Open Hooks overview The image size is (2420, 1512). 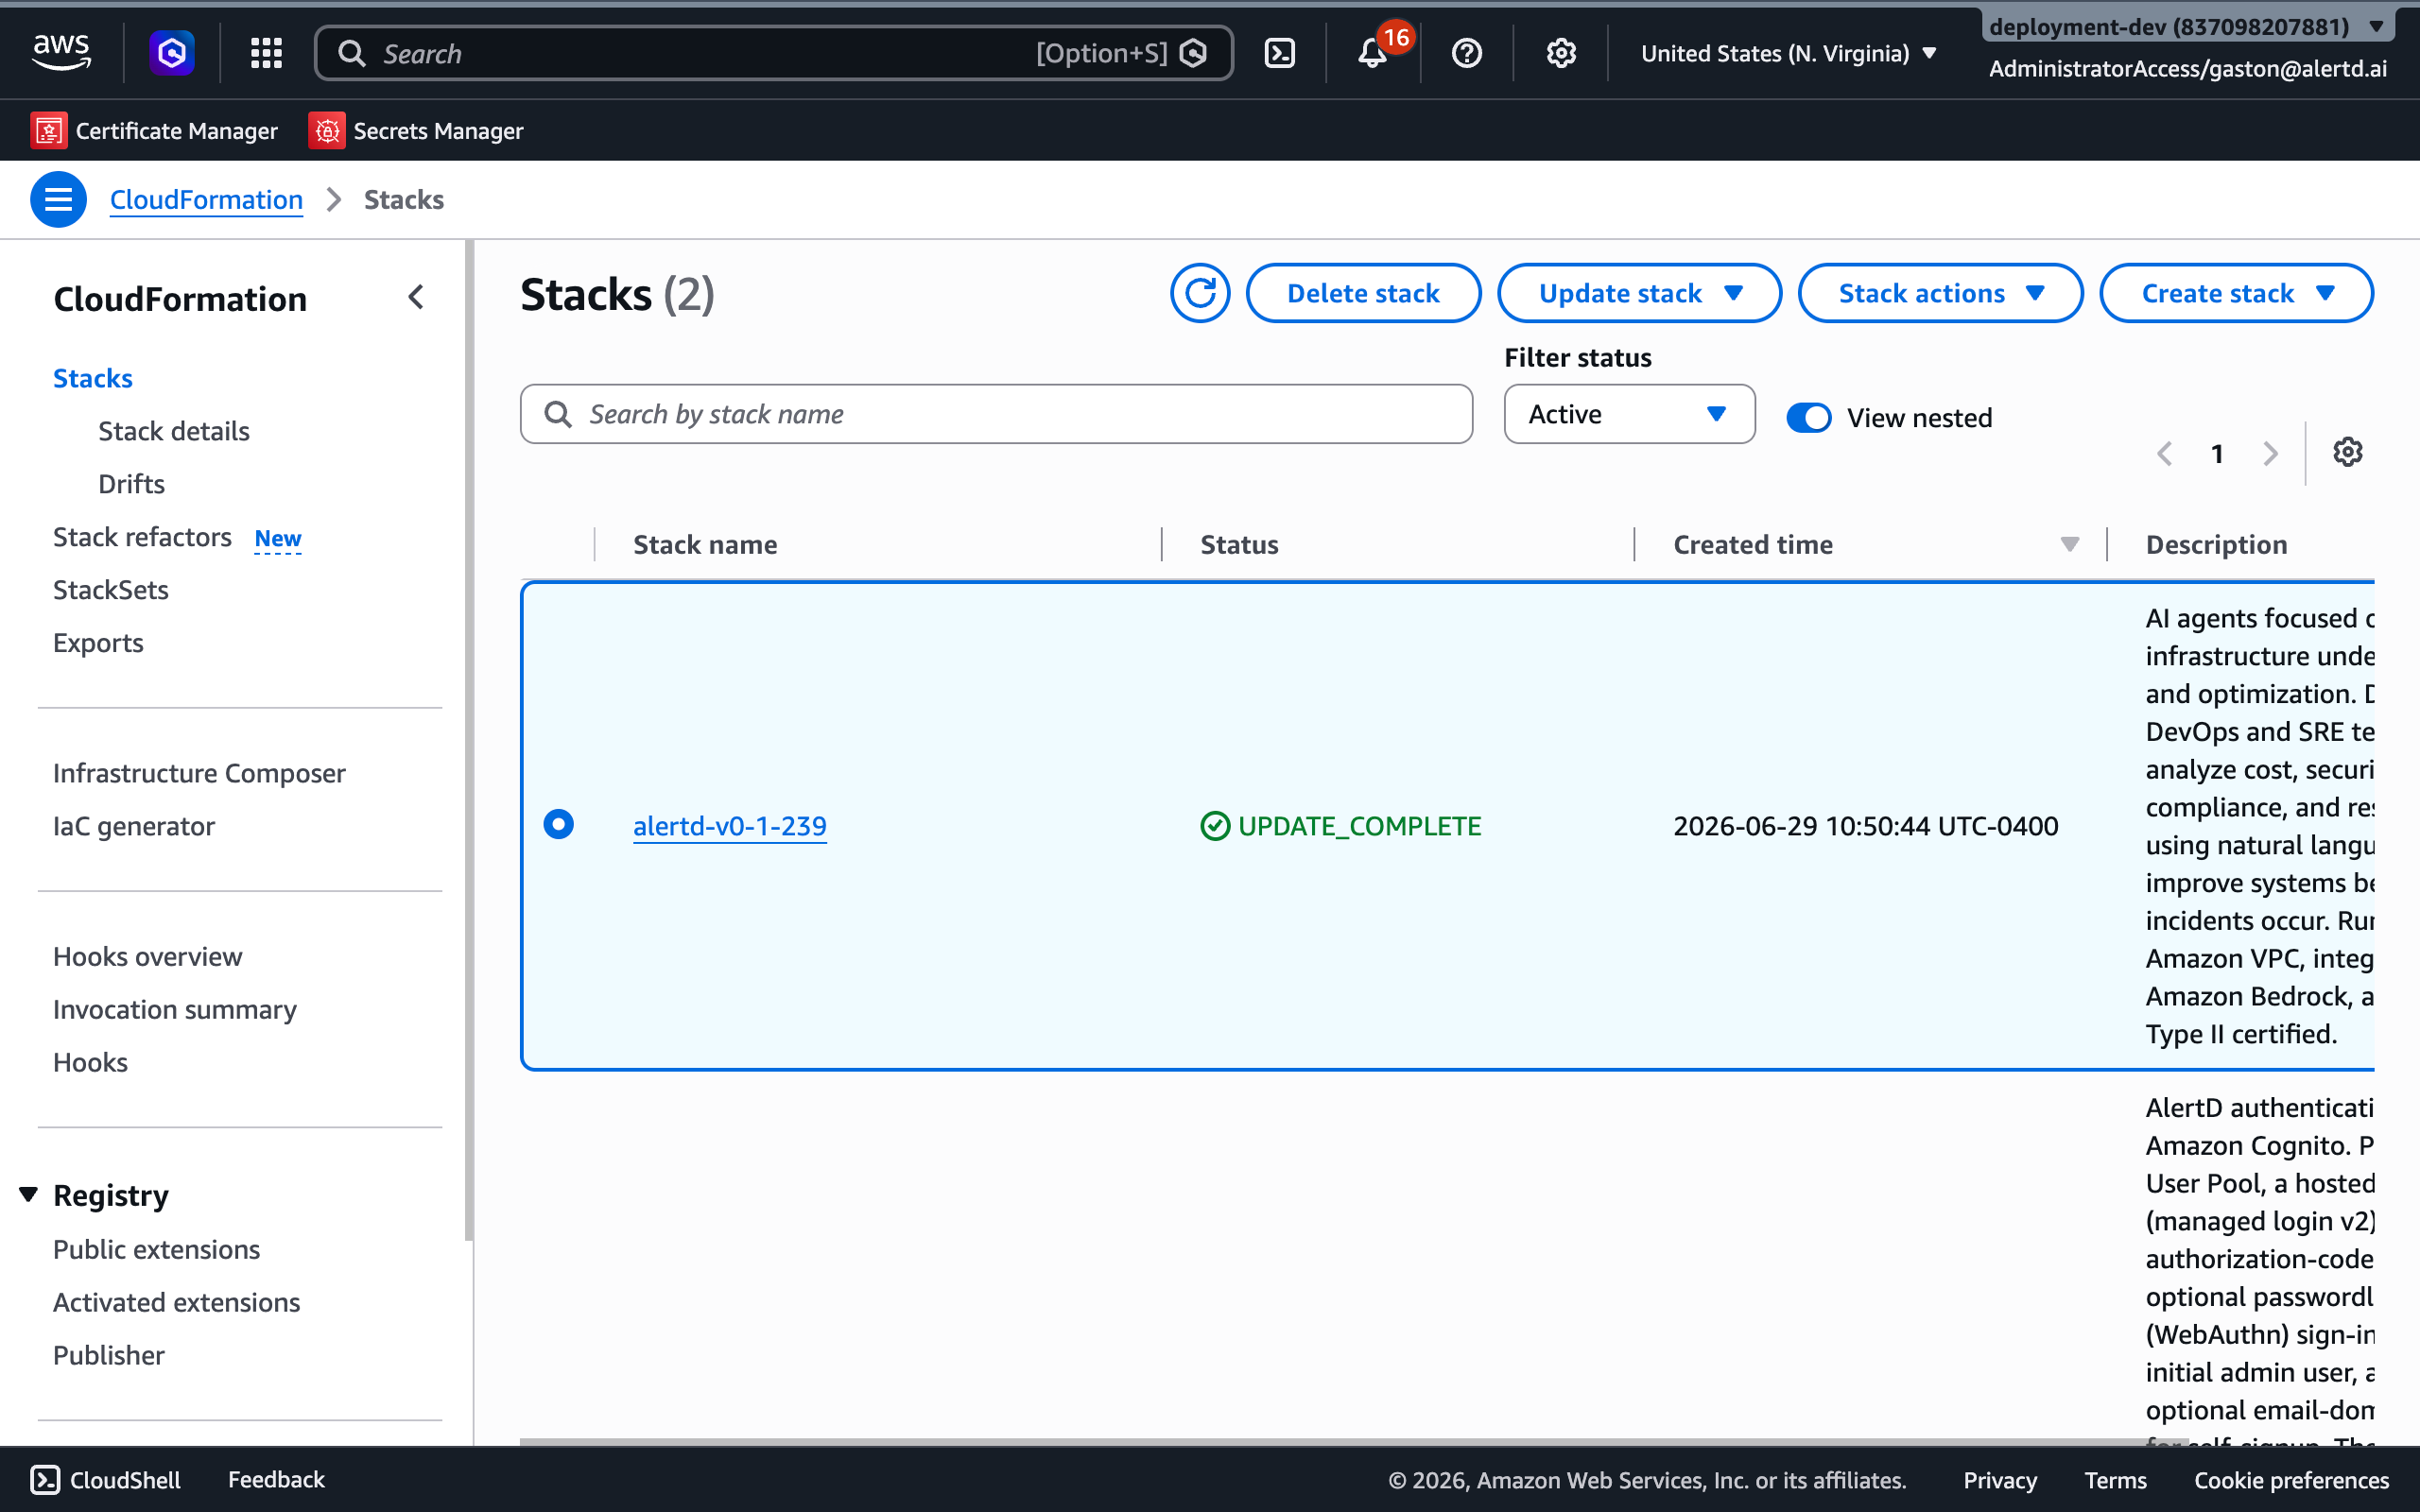coord(147,956)
